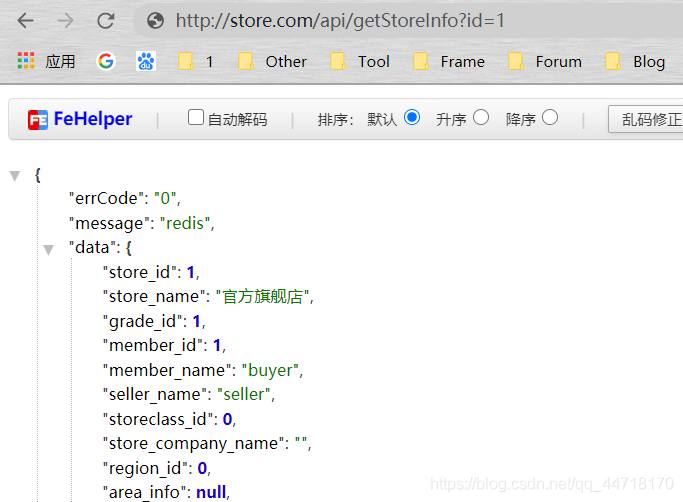Click the "errCode" key text
Viewport: 683px width, 502px height.
[x=104, y=198]
